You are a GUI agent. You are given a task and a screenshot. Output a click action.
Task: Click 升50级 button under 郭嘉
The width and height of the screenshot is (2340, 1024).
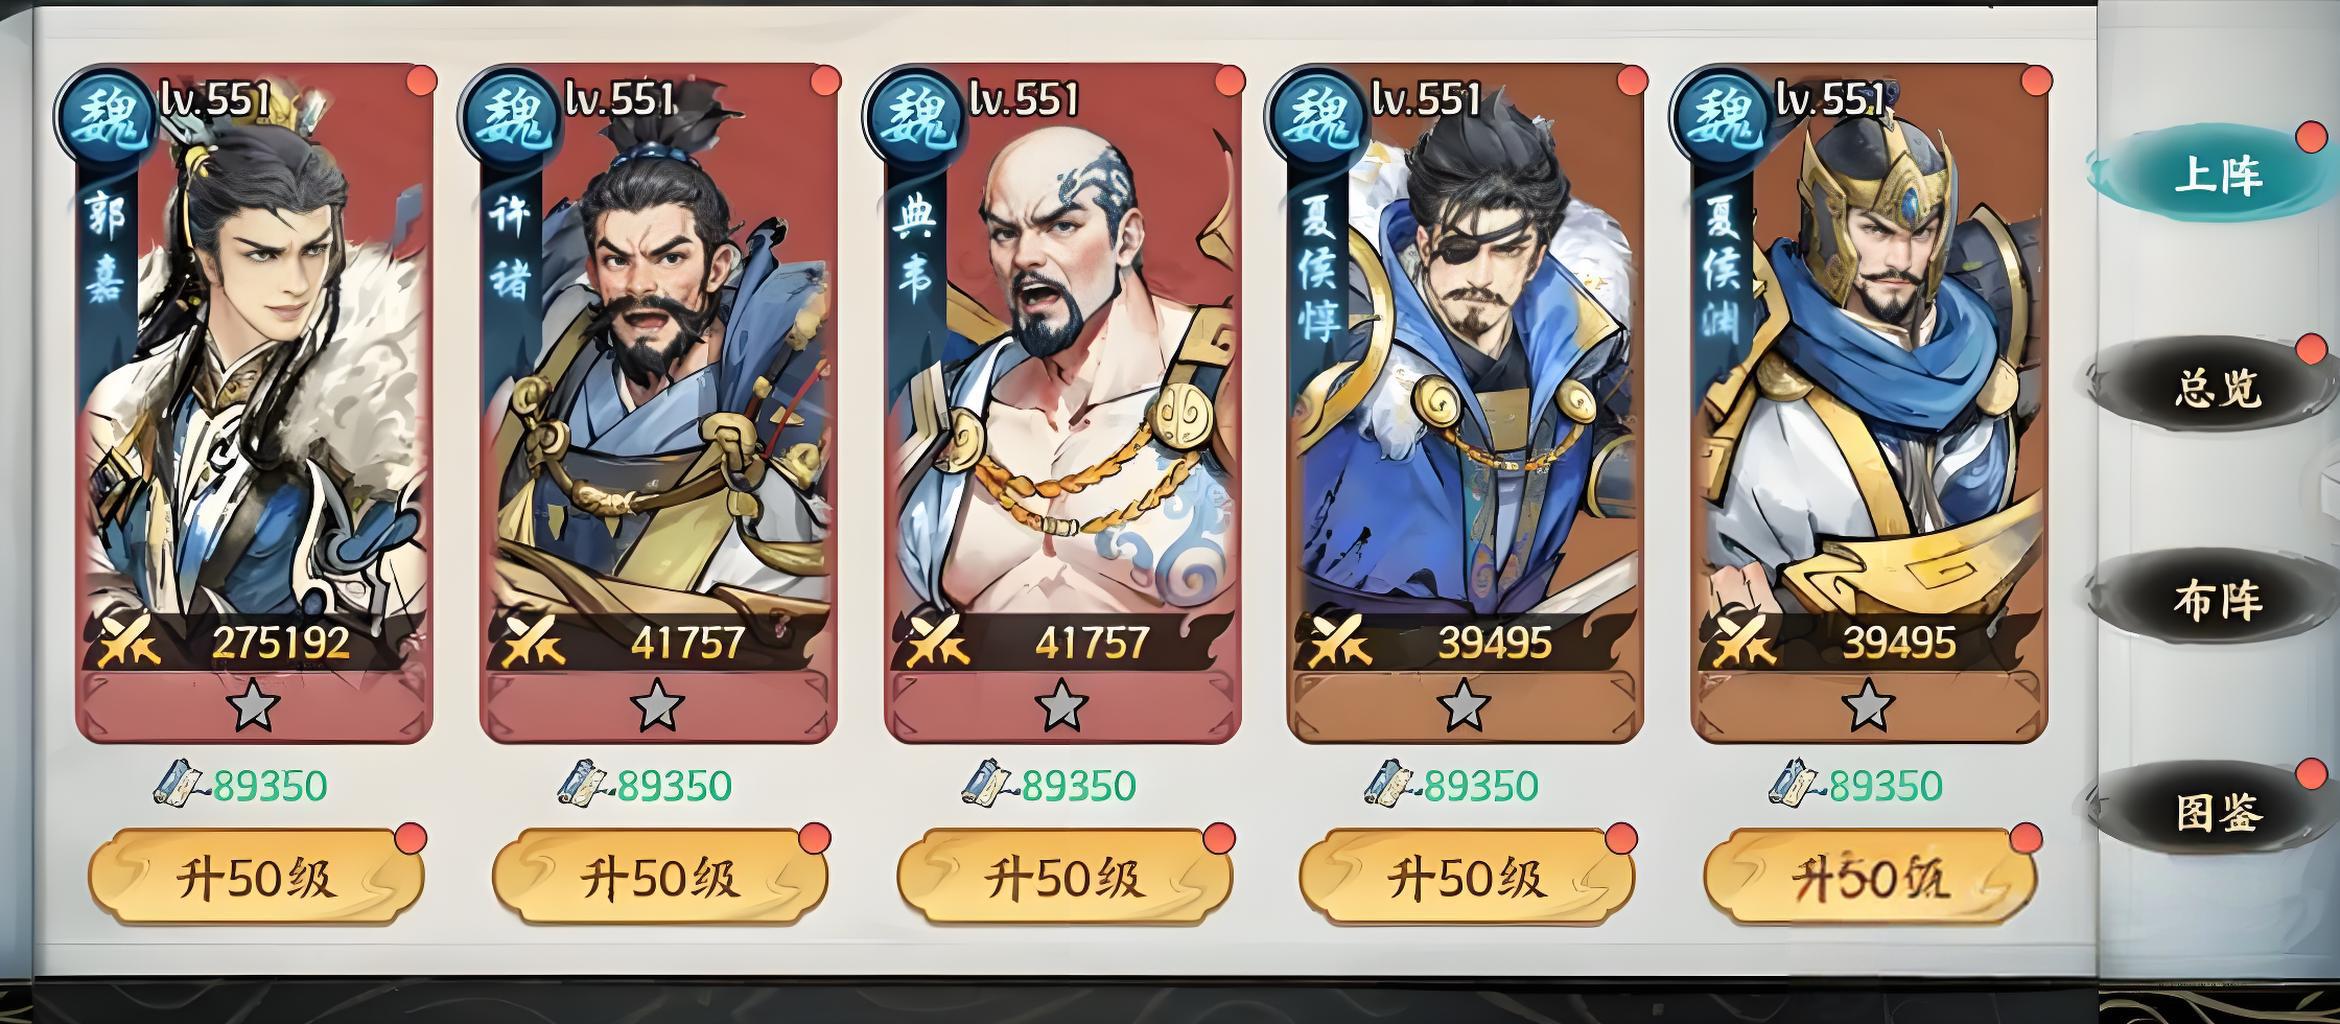pyautogui.click(x=256, y=878)
